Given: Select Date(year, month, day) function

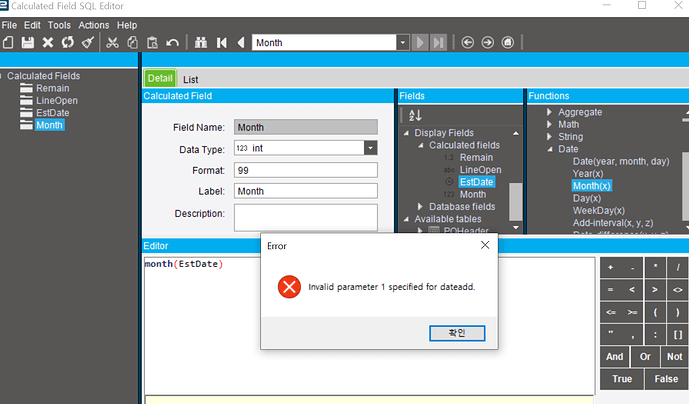Looking at the screenshot, I should [621, 161].
